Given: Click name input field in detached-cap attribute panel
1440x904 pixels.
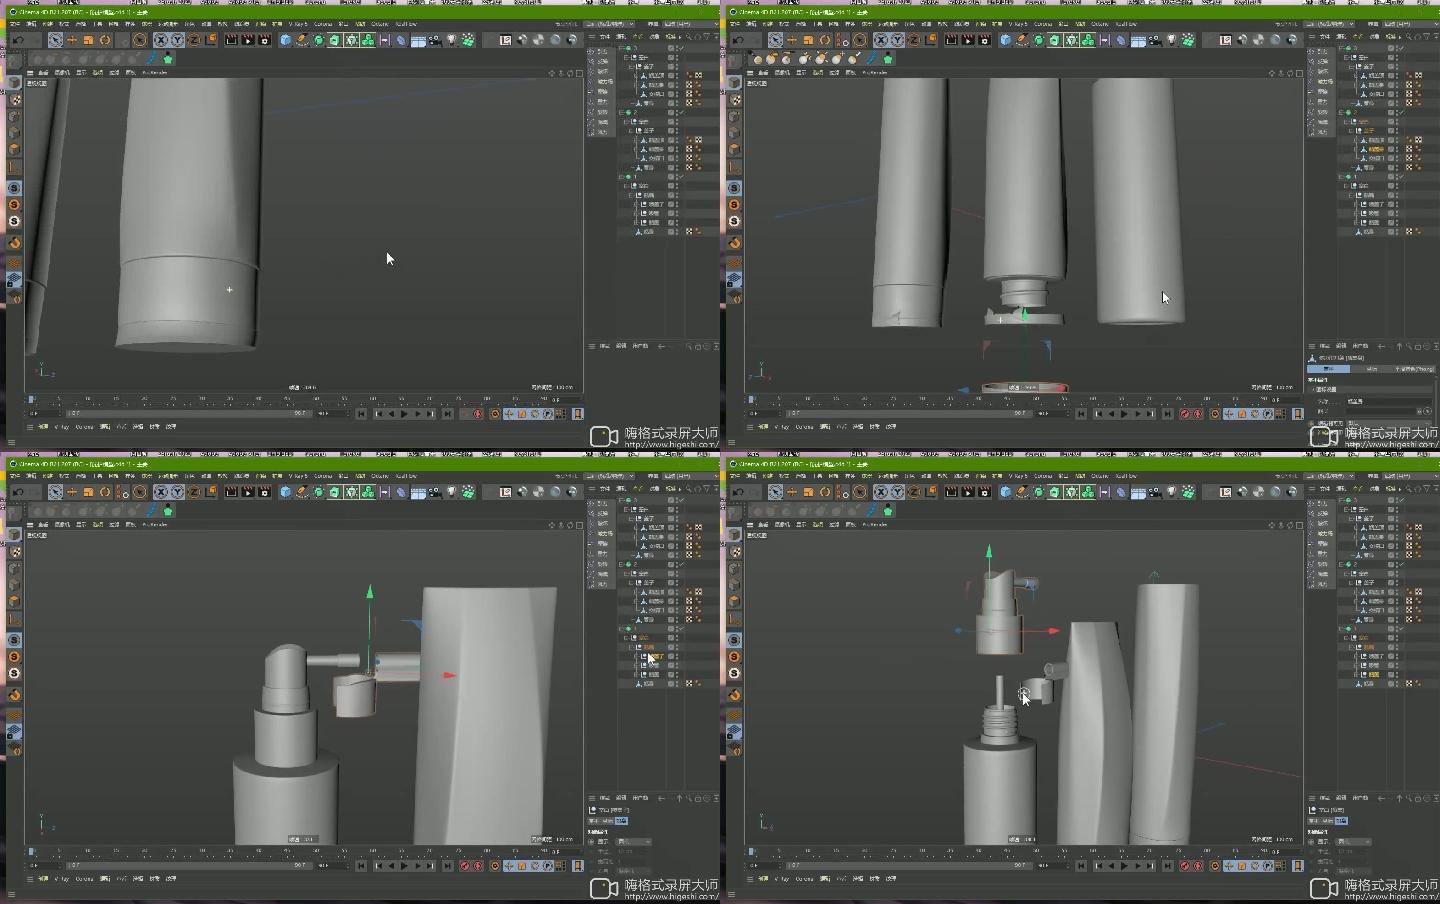Looking at the screenshot, I should tap(1389, 401).
